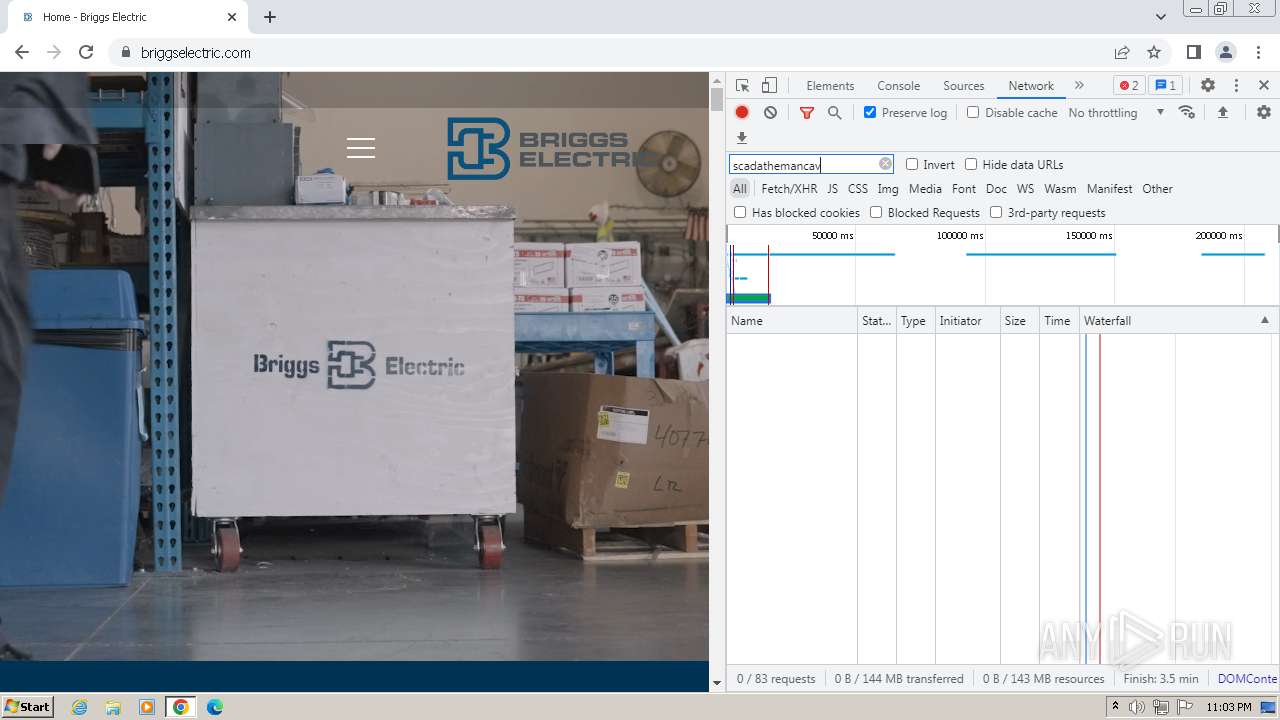The width and height of the screenshot is (1280, 720).
Task: Open DevTools customize three-dot menu
Action: (x=1236, y=86)
